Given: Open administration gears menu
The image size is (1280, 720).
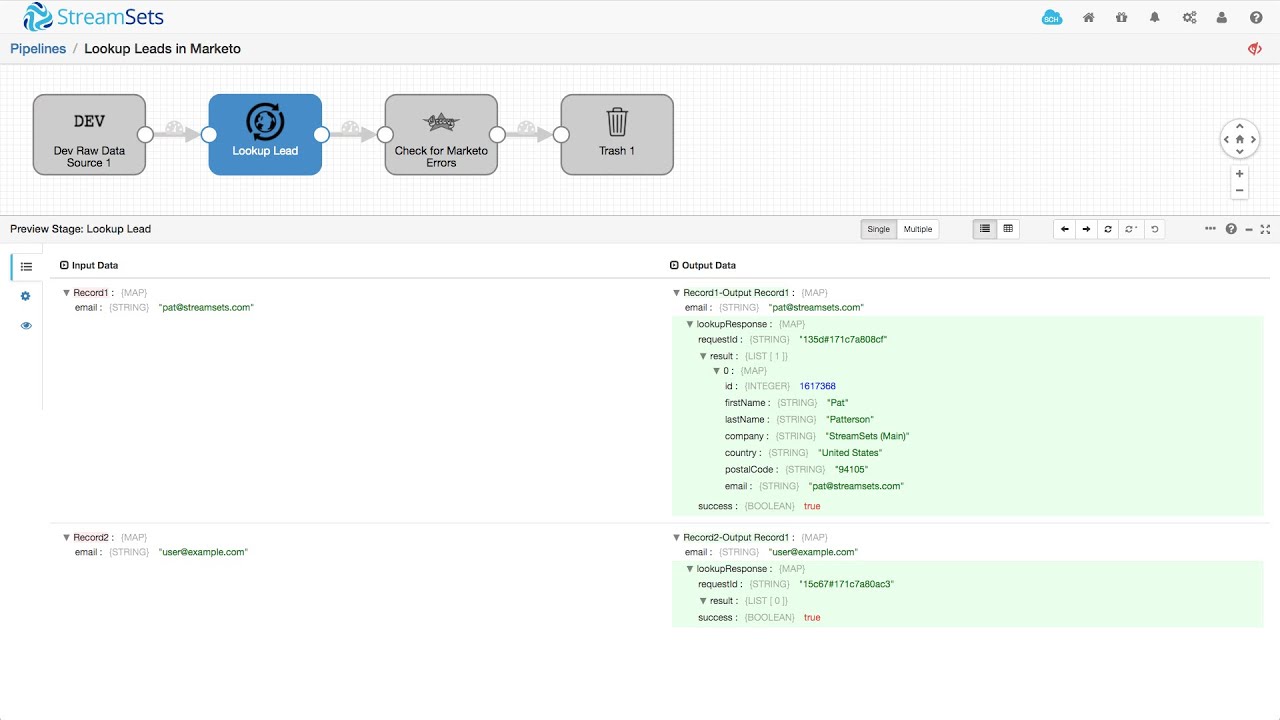Looking at the screenshot, I should (1189, 17).
